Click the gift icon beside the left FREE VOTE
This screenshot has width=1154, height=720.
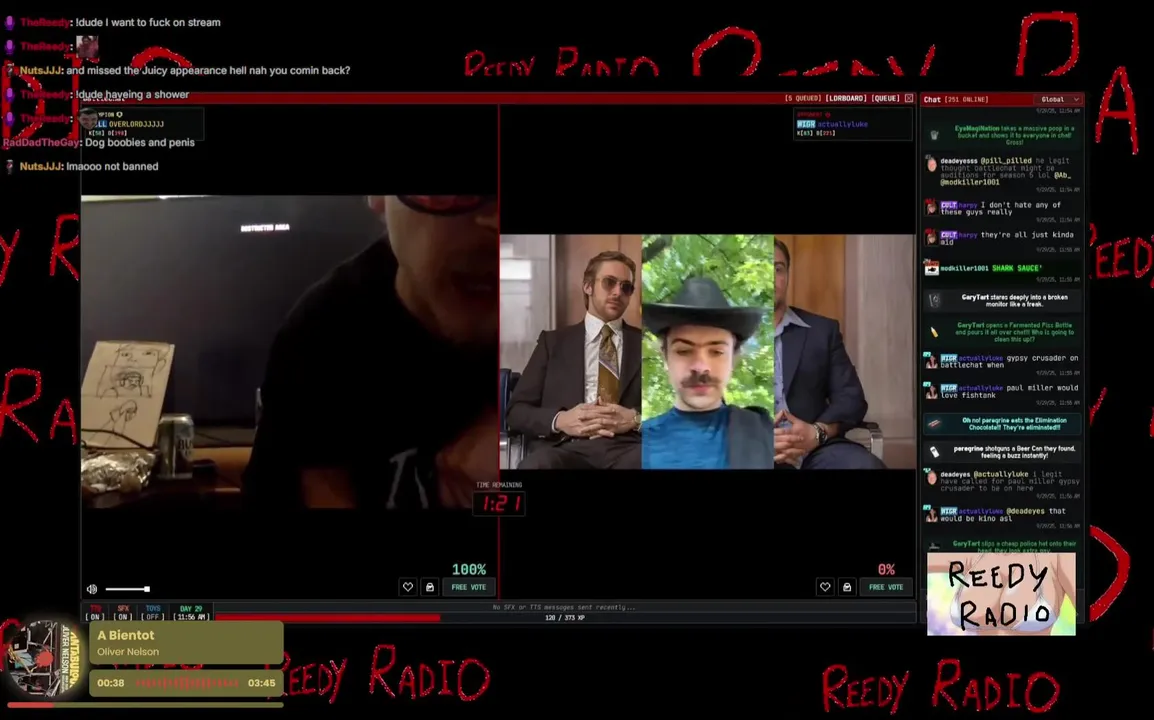430,587
